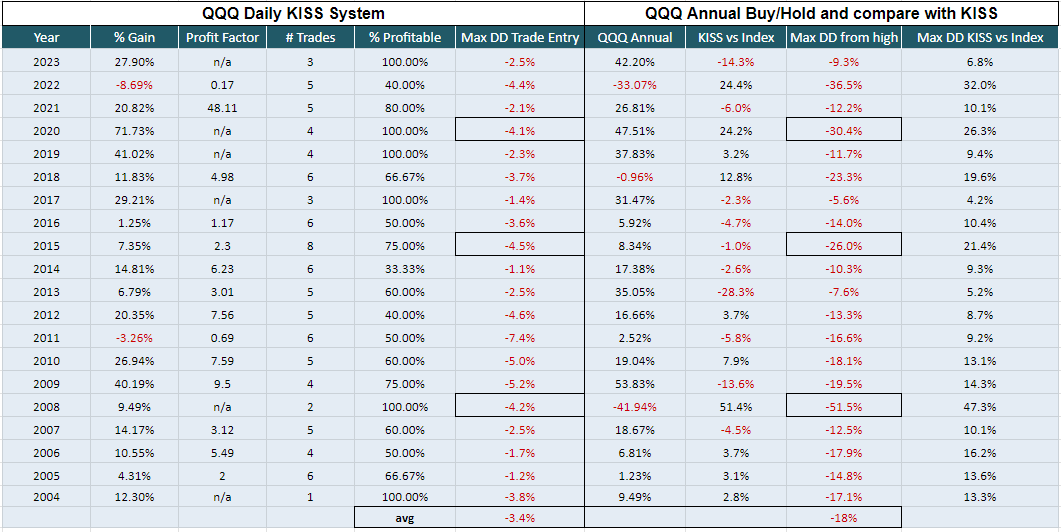
Task: Select the 'KISS vs Index' column header
Action: (736, 38)
